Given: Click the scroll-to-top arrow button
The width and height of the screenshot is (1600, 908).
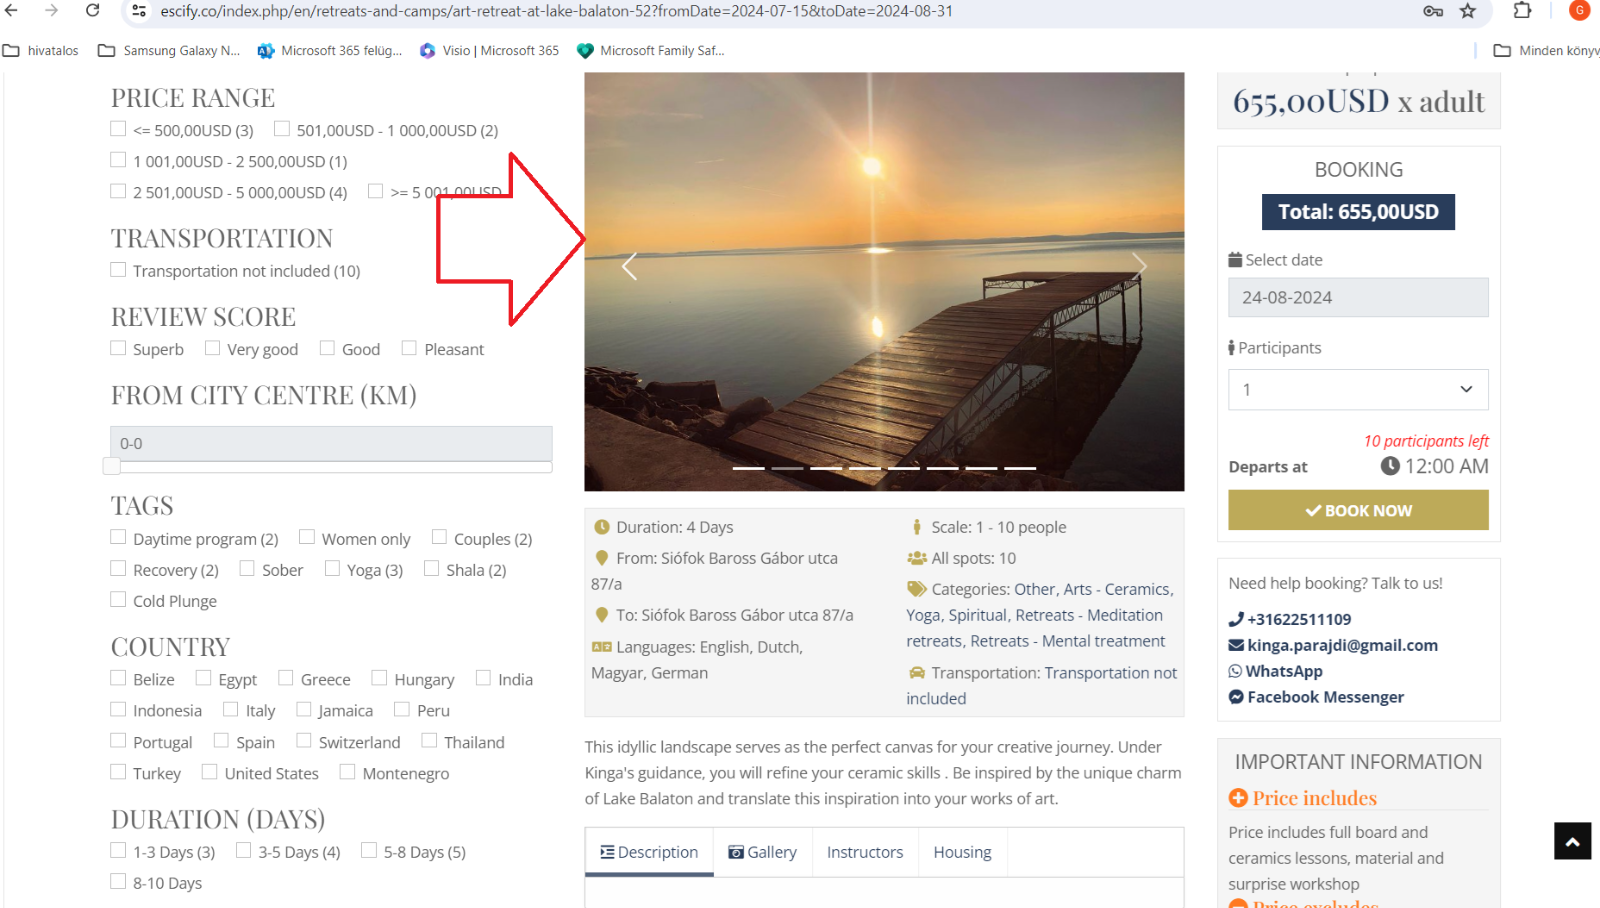Looking at the screenshot, I should click(1571, 841).
